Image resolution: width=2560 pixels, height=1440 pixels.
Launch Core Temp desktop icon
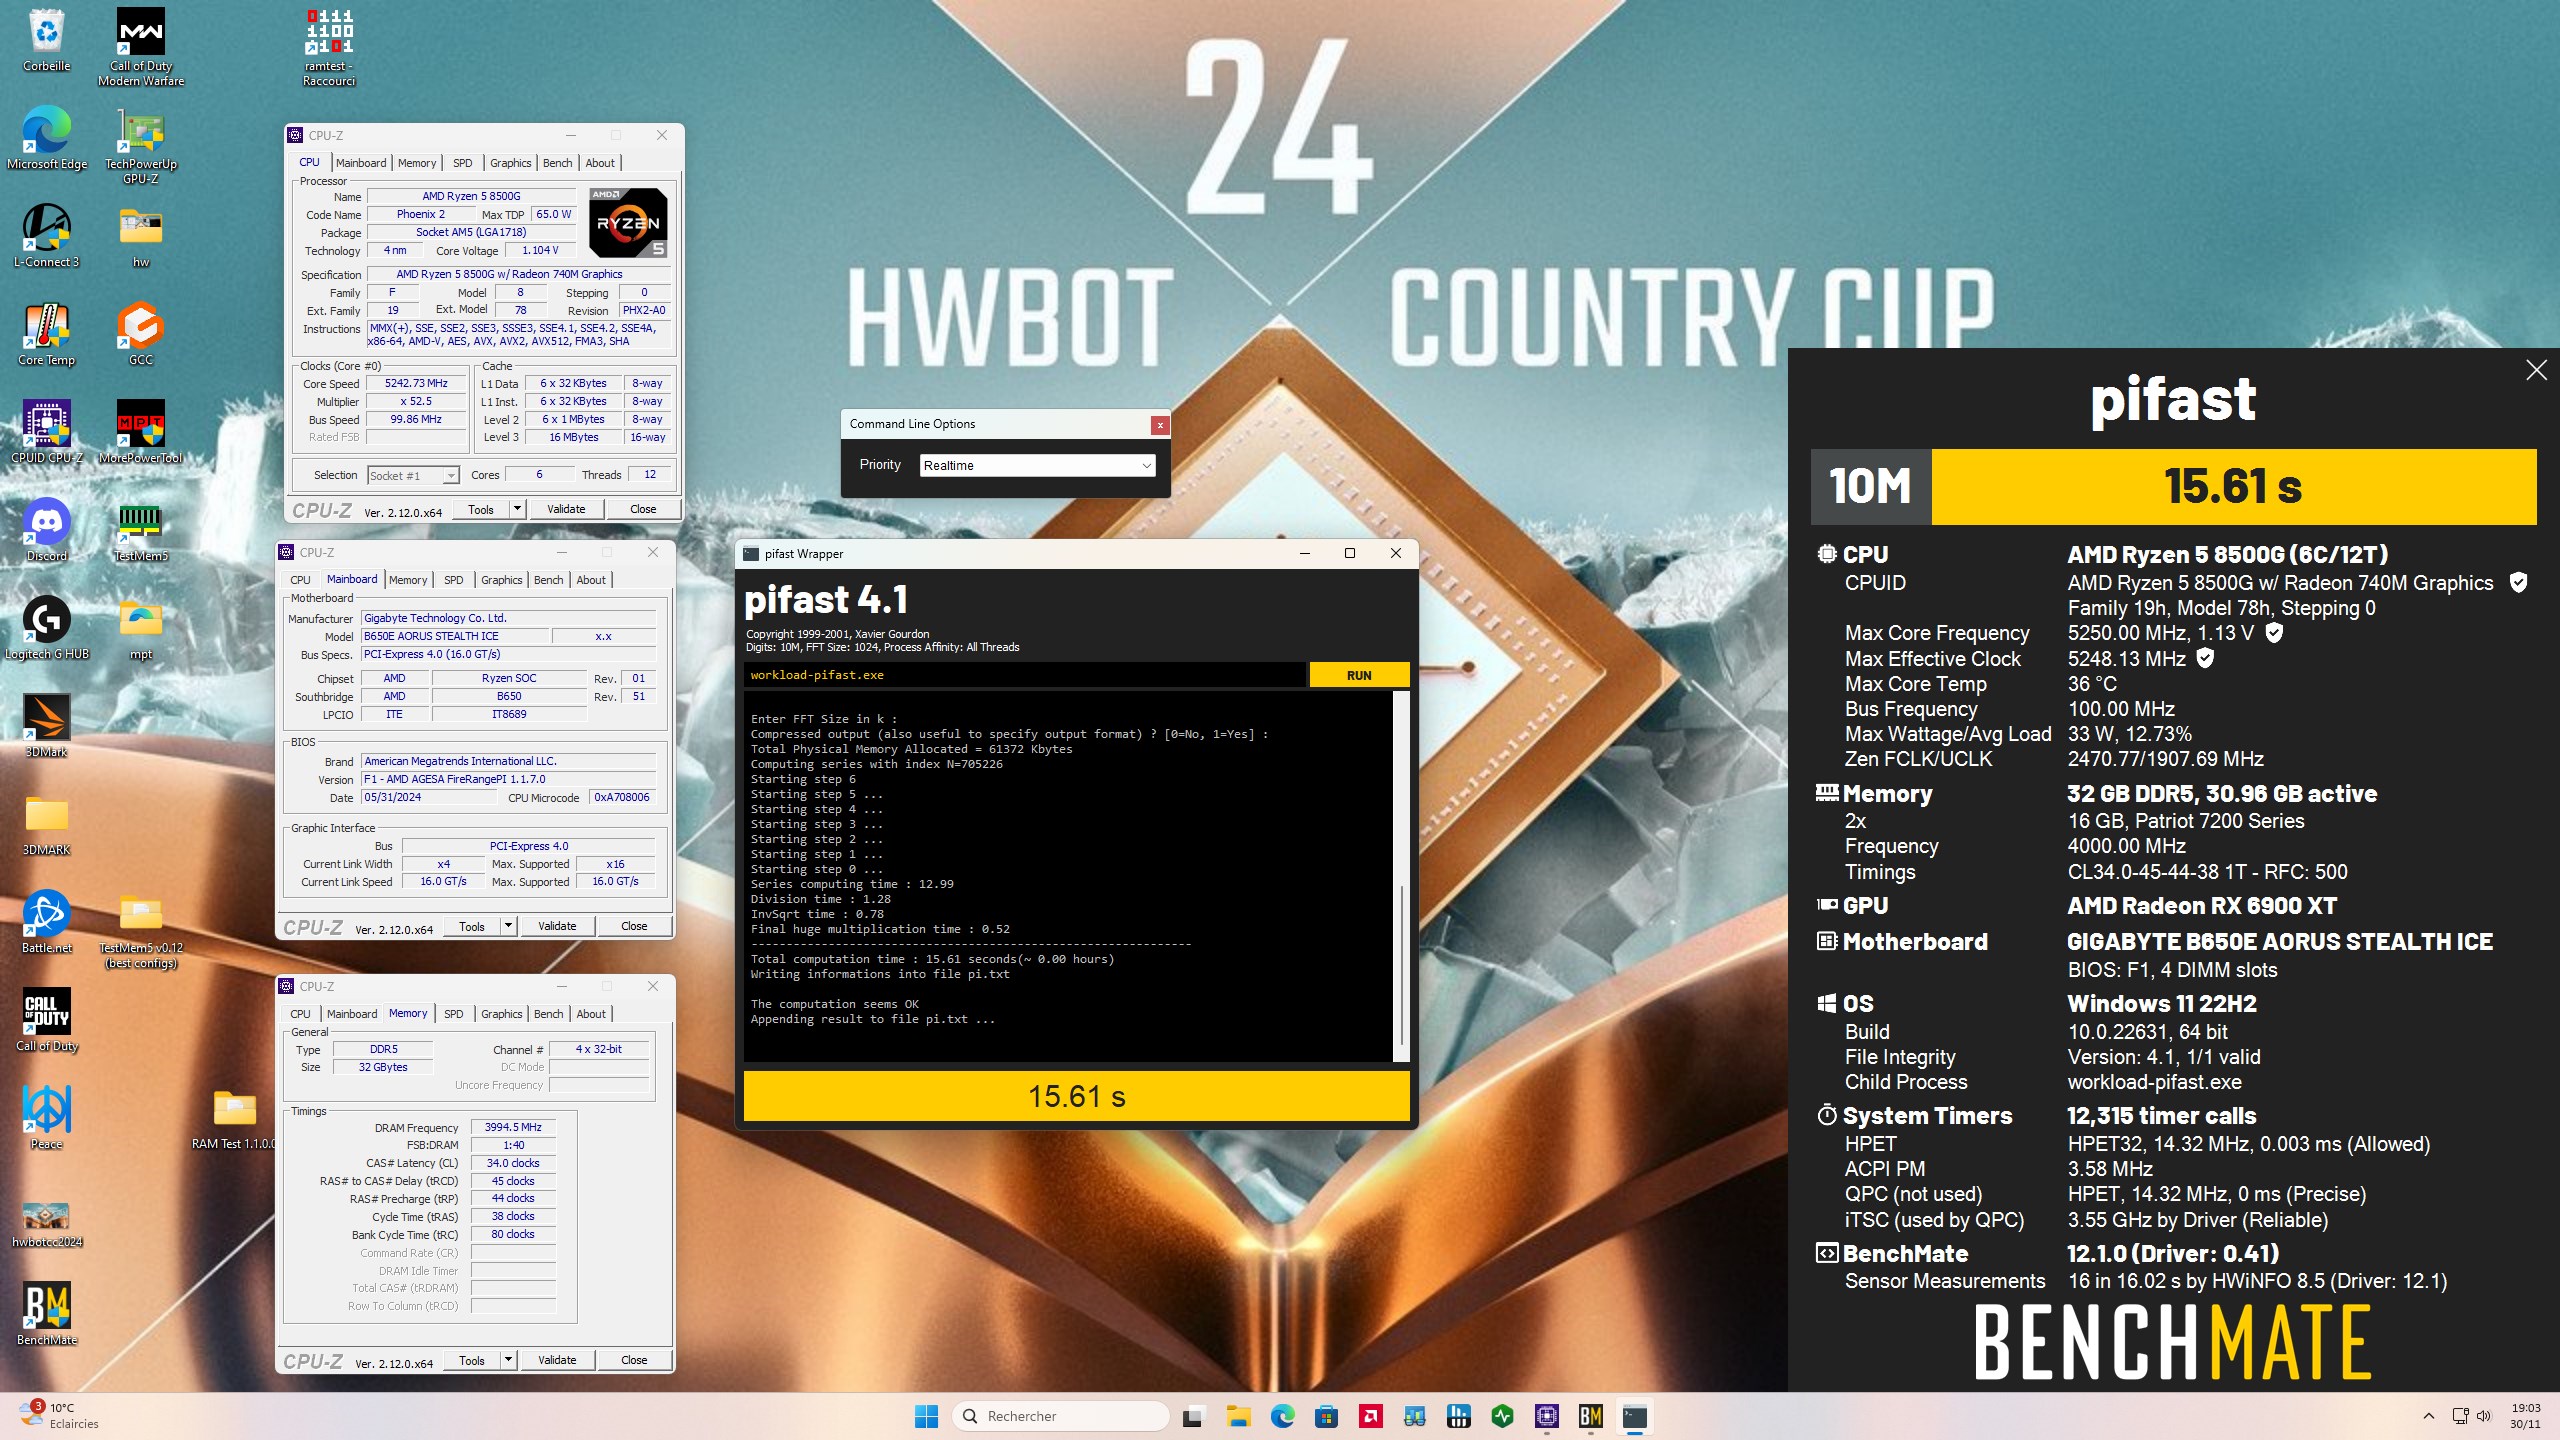[46, 334]
